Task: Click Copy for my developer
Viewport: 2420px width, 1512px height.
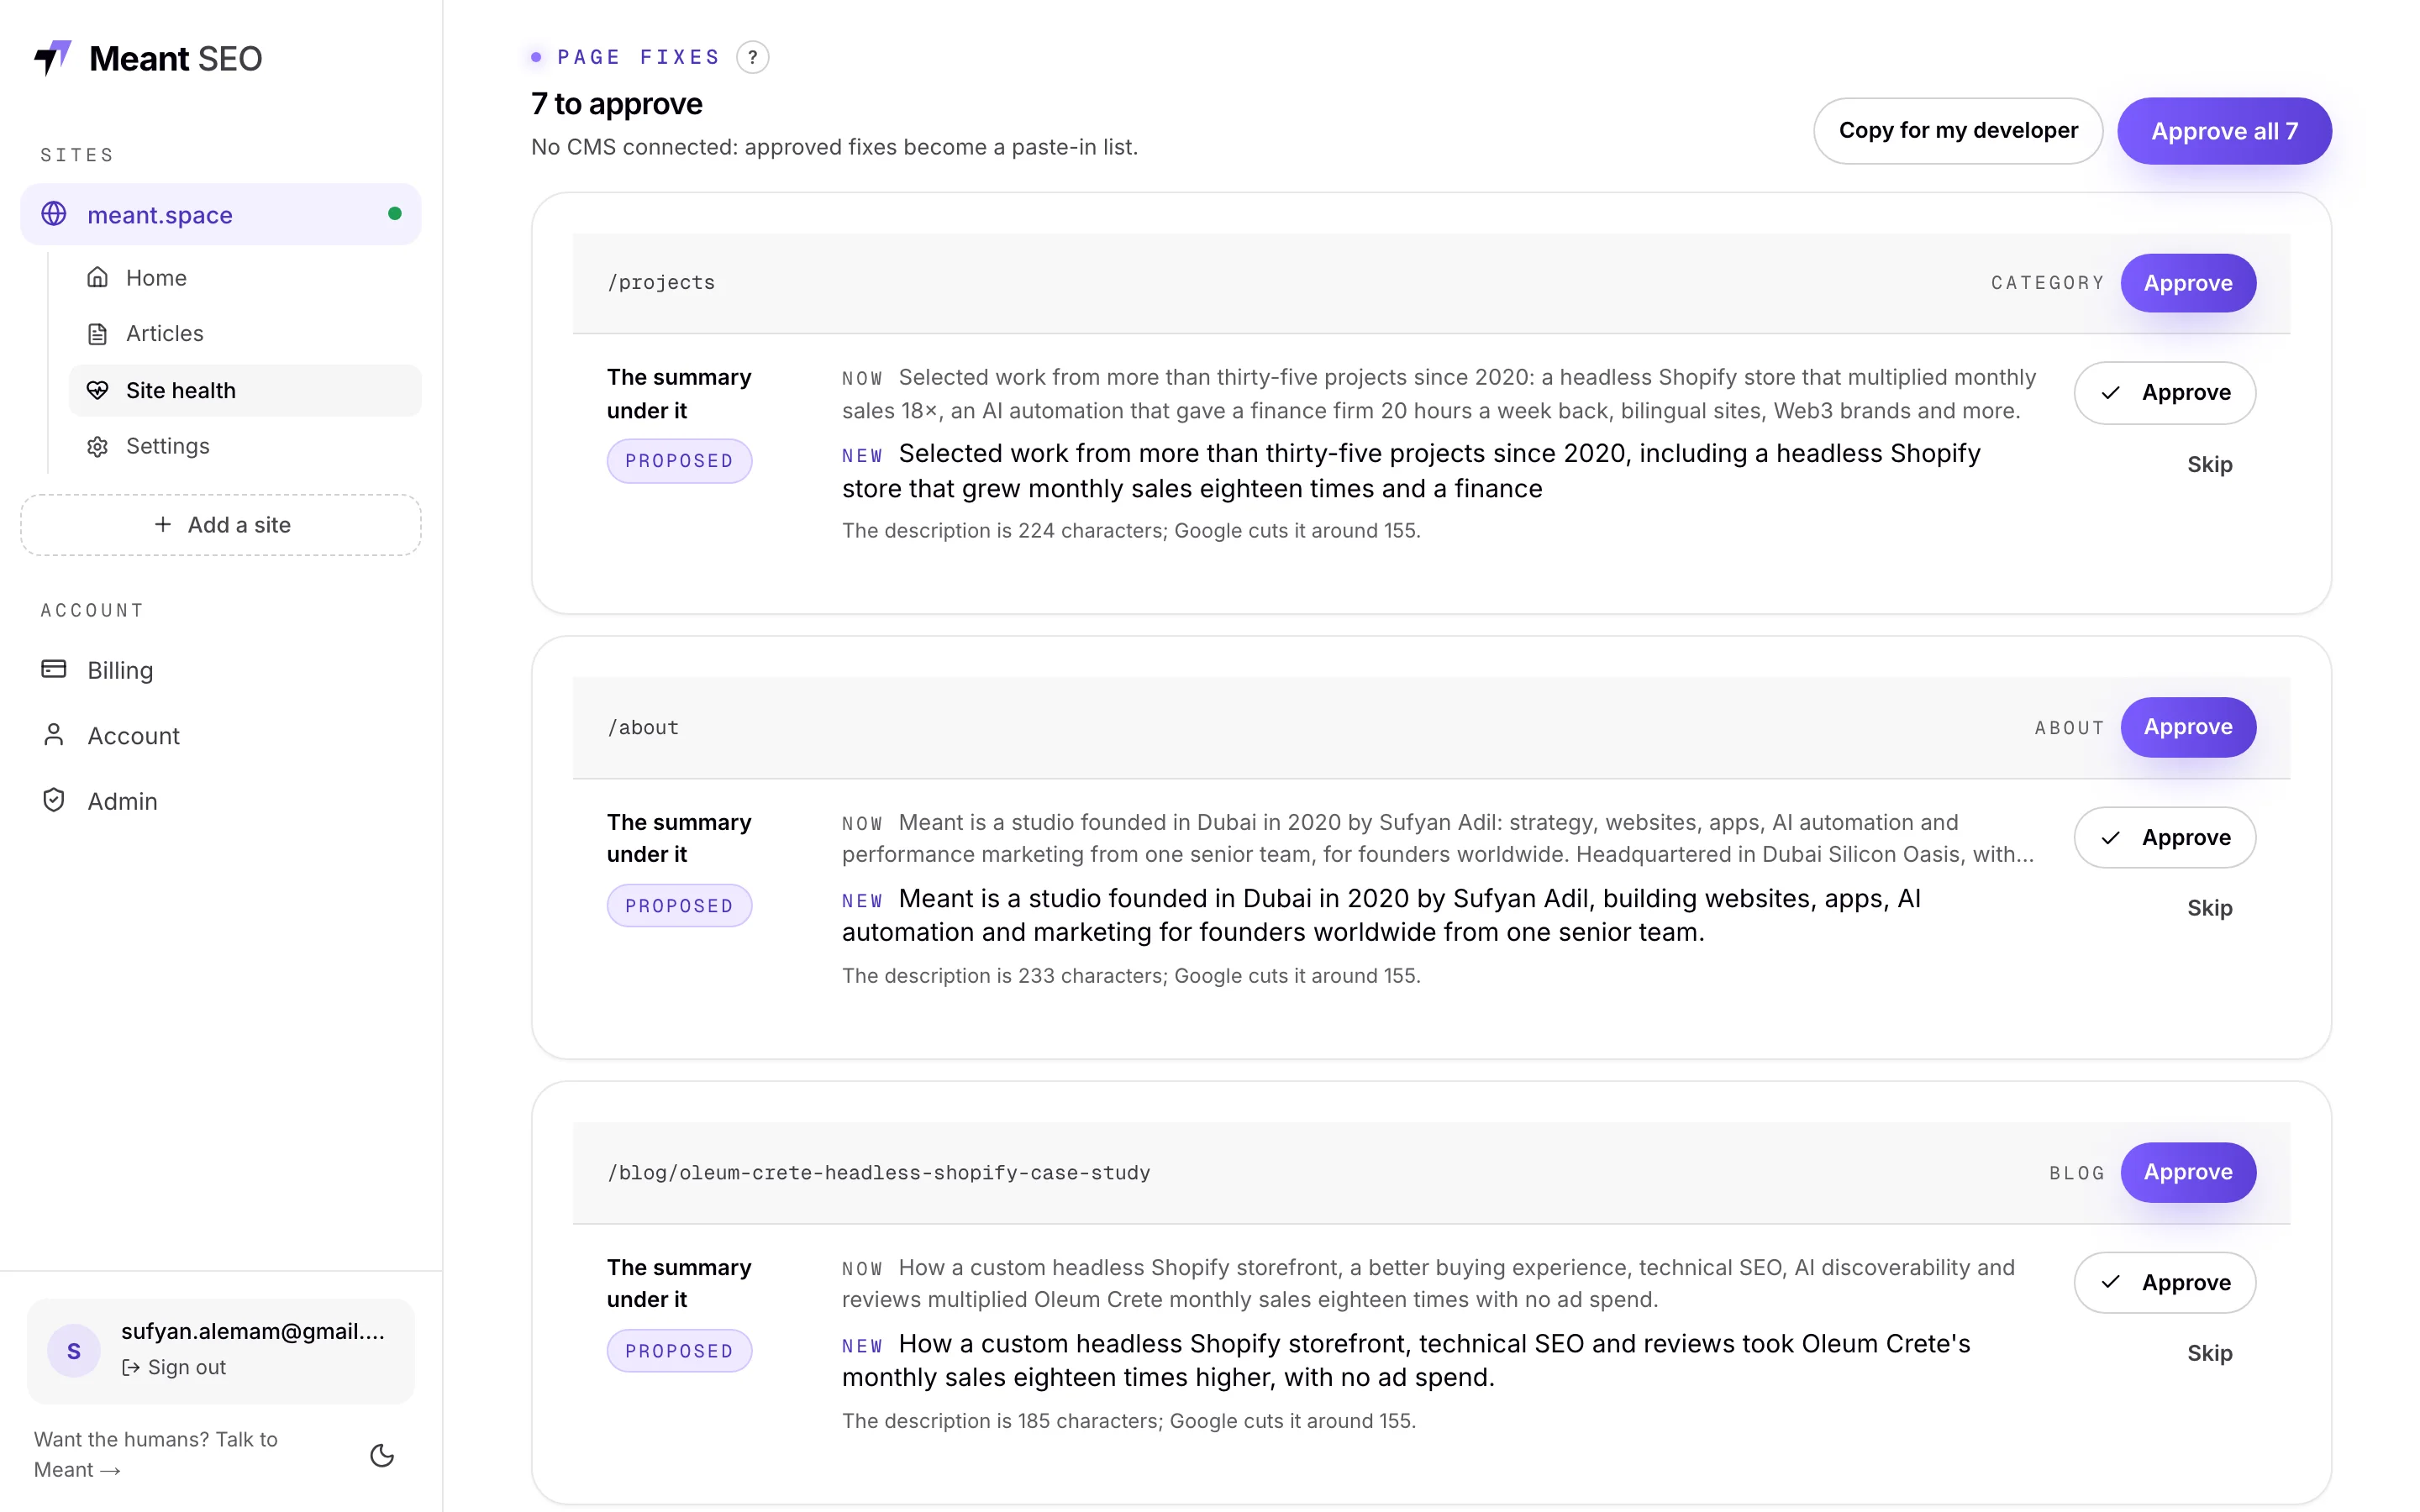Action: (x=1958, y=131)
